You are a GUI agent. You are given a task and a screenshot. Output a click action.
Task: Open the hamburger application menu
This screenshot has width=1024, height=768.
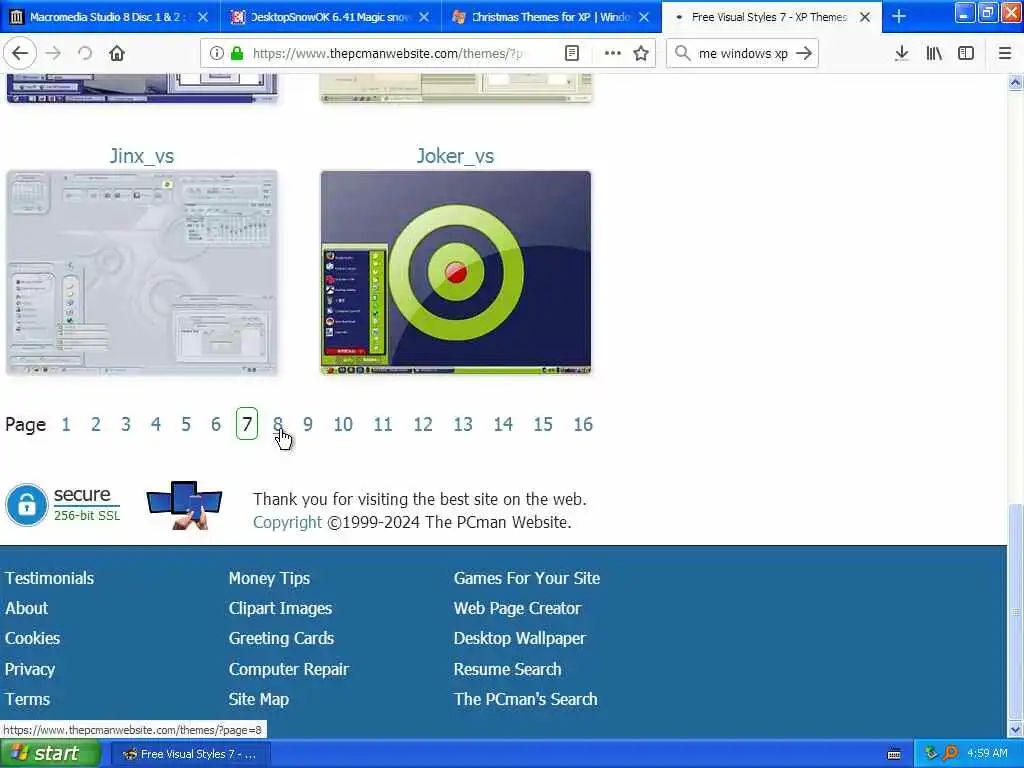[1005, 53]
